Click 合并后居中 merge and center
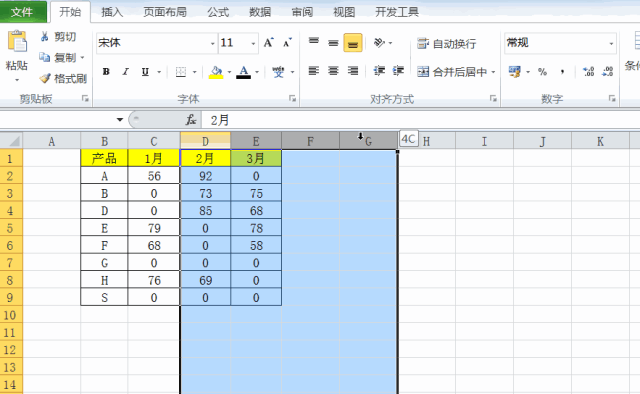640x394 pixels. click(452, 72)
